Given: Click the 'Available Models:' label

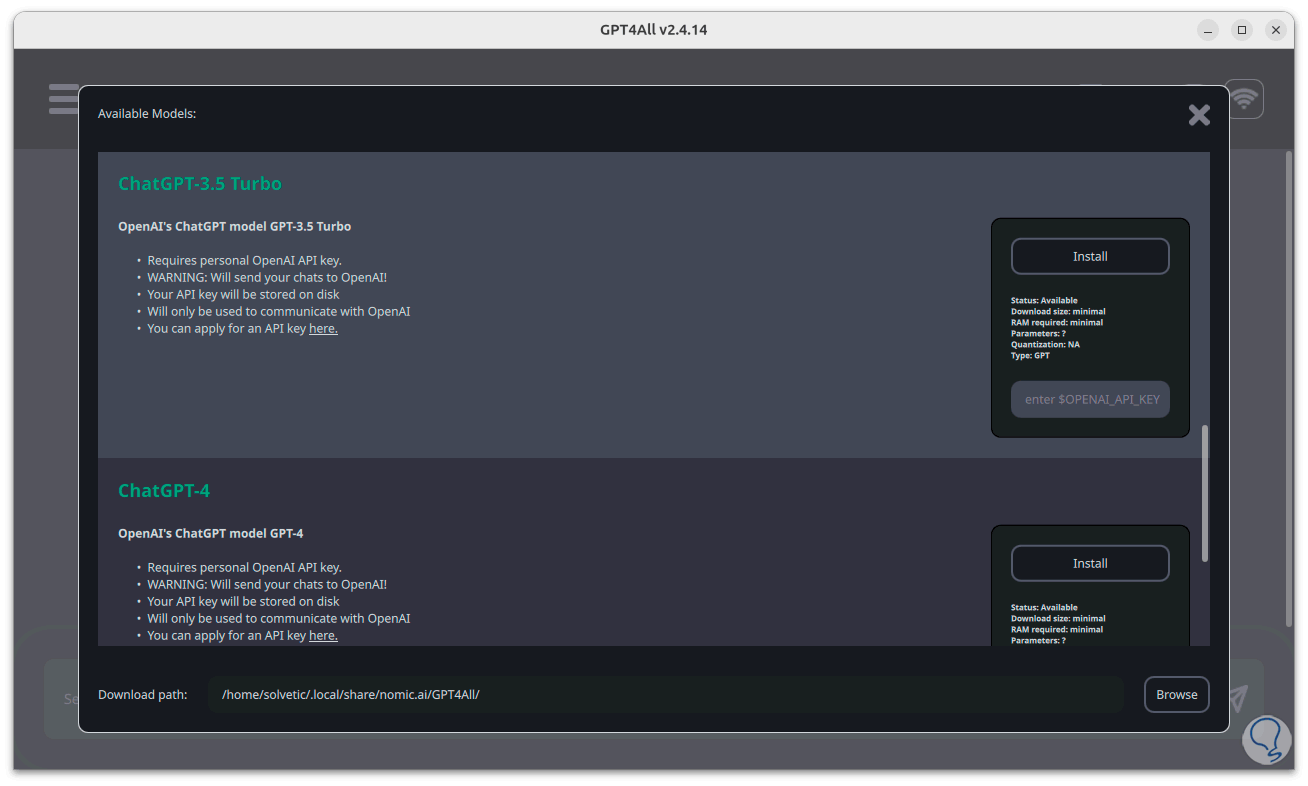Looking at the screenshot, I should [x=147, y=114].
